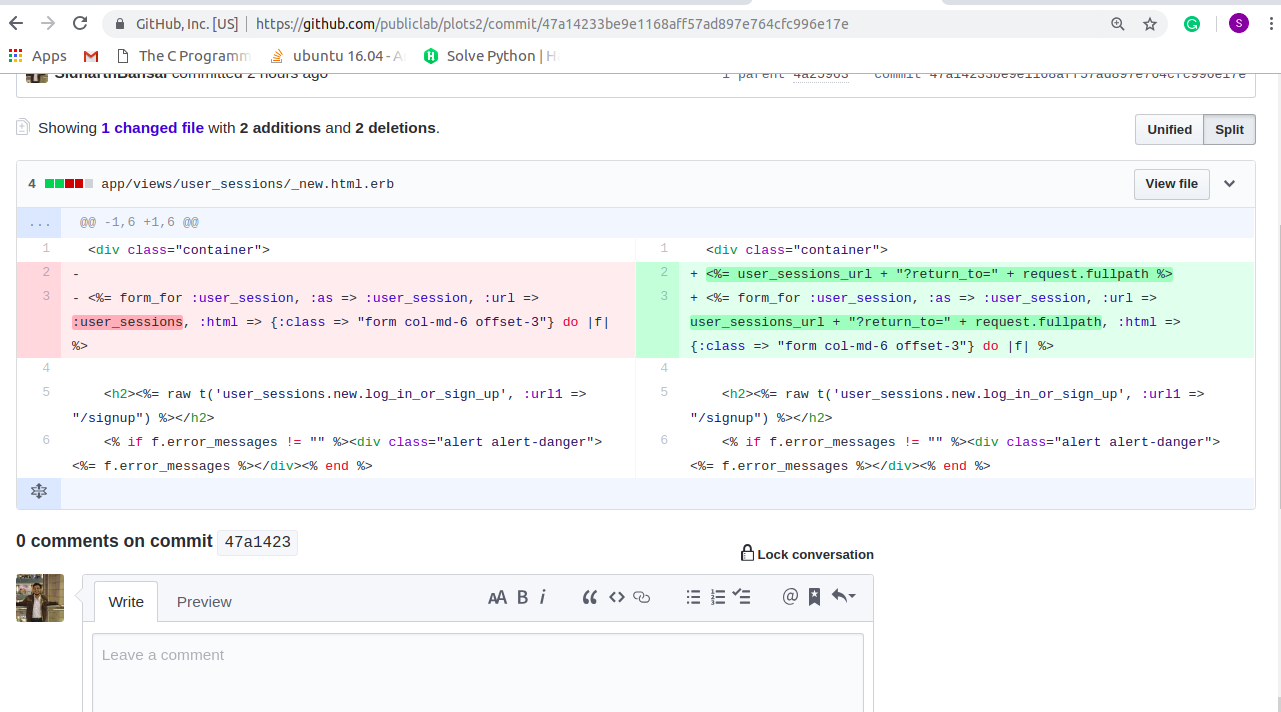
Task: Mention a user with the @ icon
Action: coord(789,596)
